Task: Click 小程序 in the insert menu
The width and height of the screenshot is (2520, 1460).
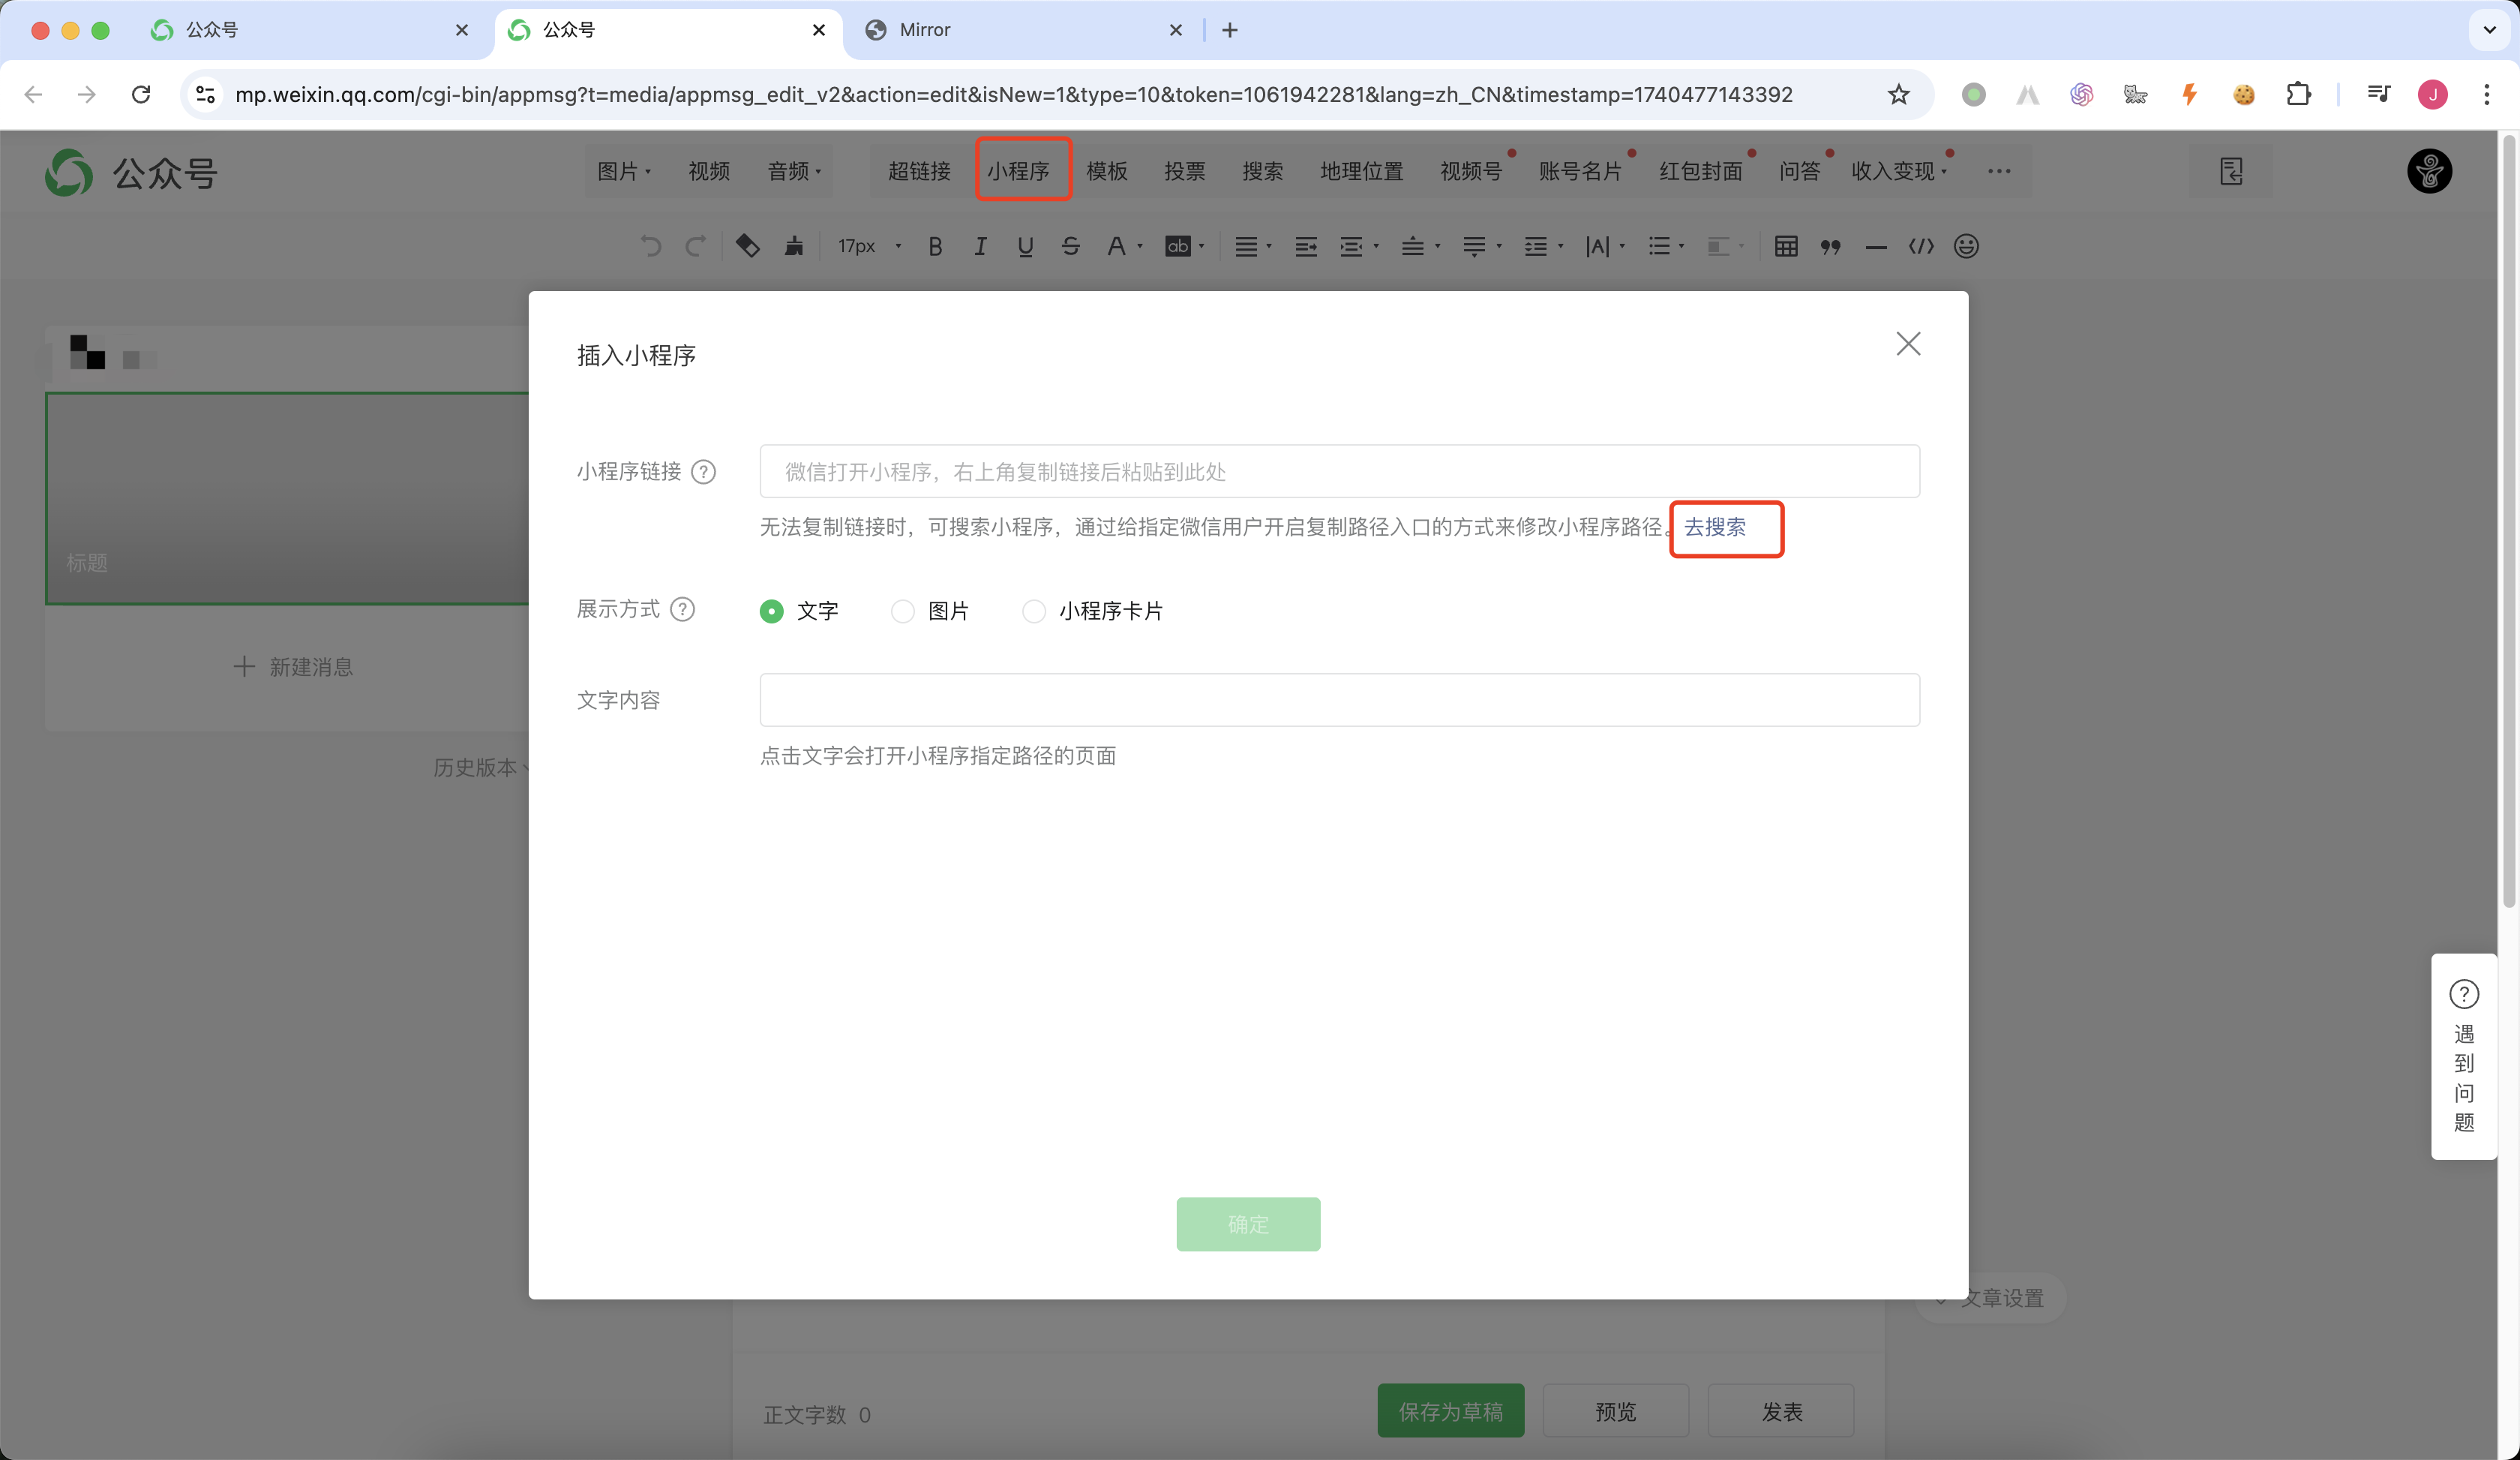Action: 1018,171
